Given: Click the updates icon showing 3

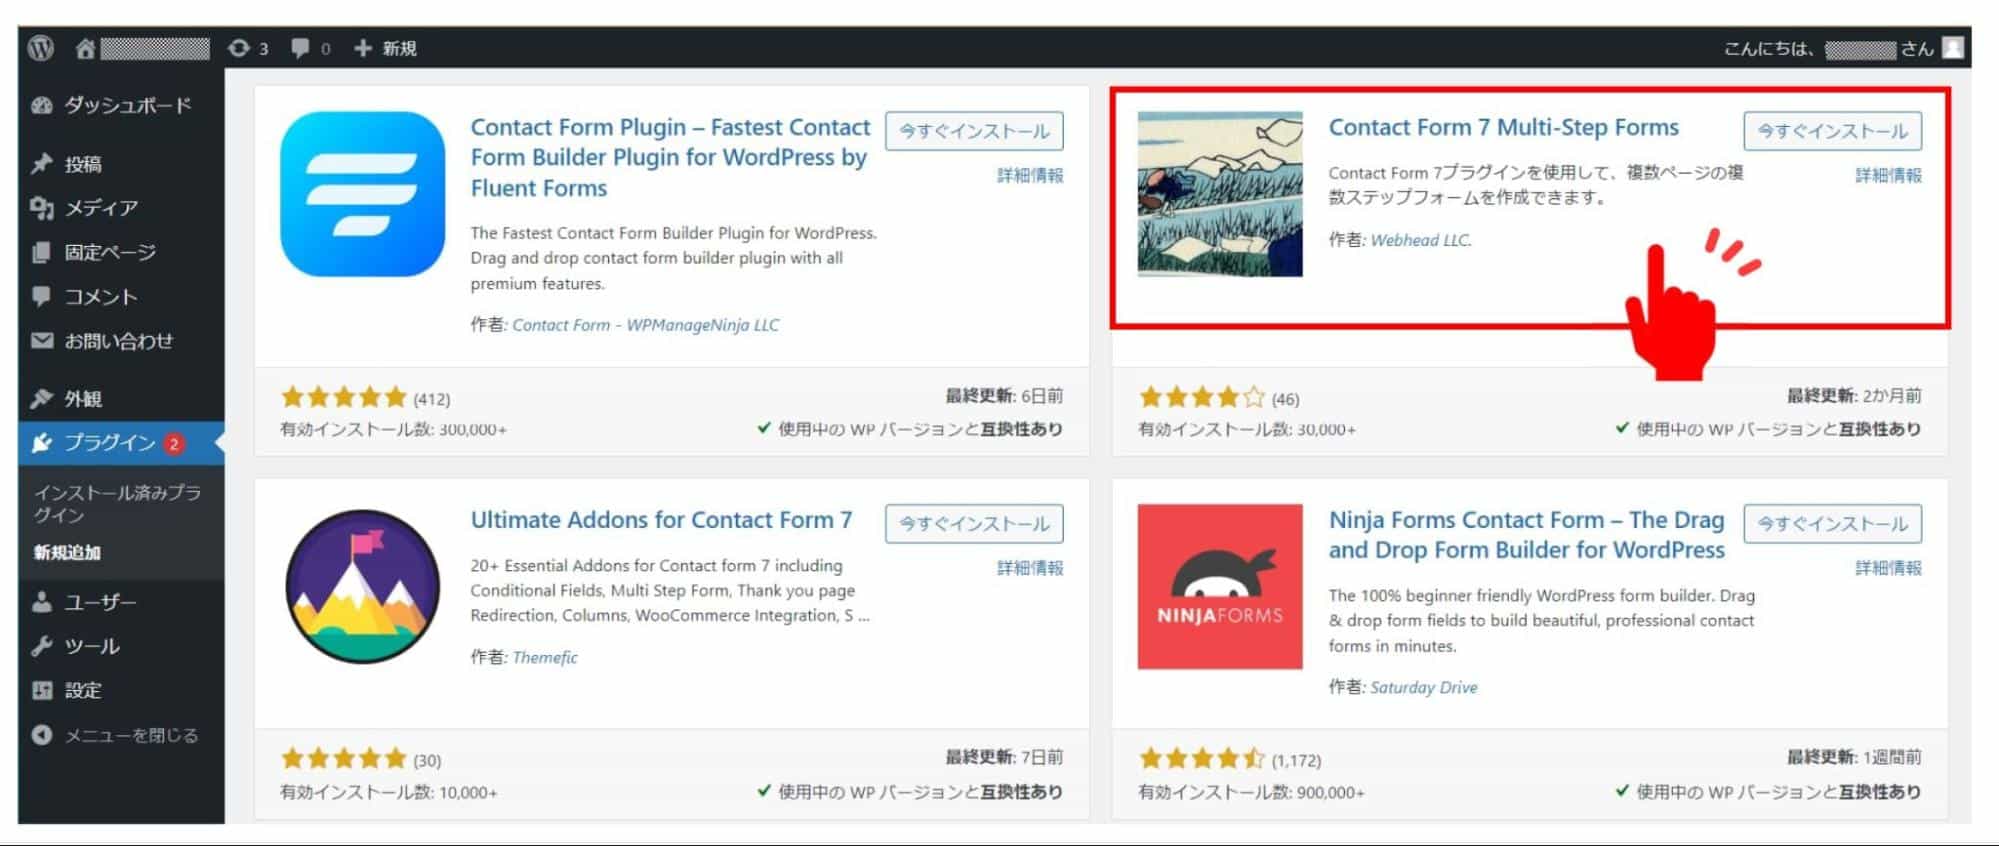Looking at the screenshot, I should pos(247,48).
